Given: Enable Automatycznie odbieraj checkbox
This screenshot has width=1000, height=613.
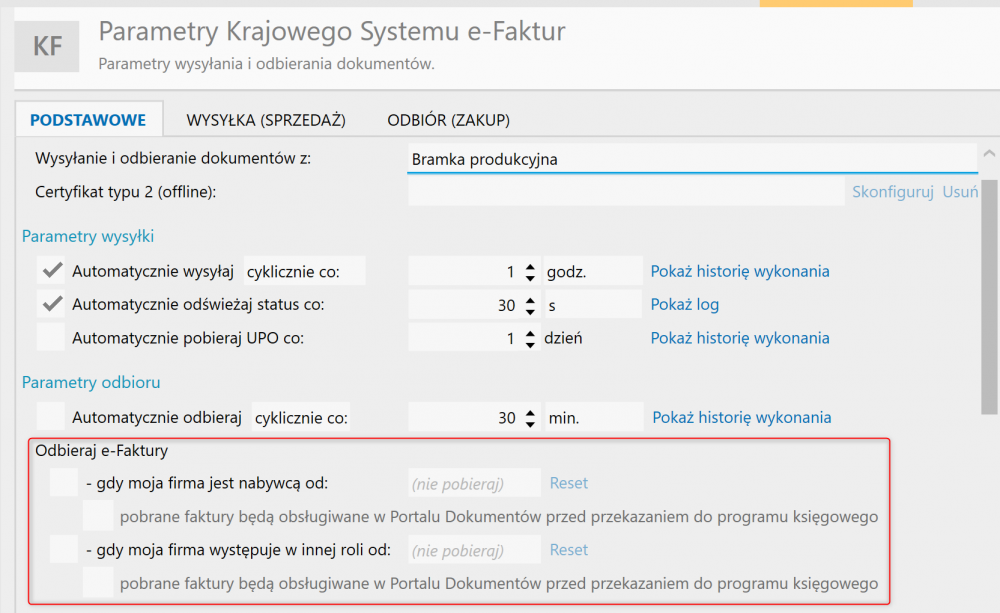Looking at the screenshot, I should click(51, 417).
